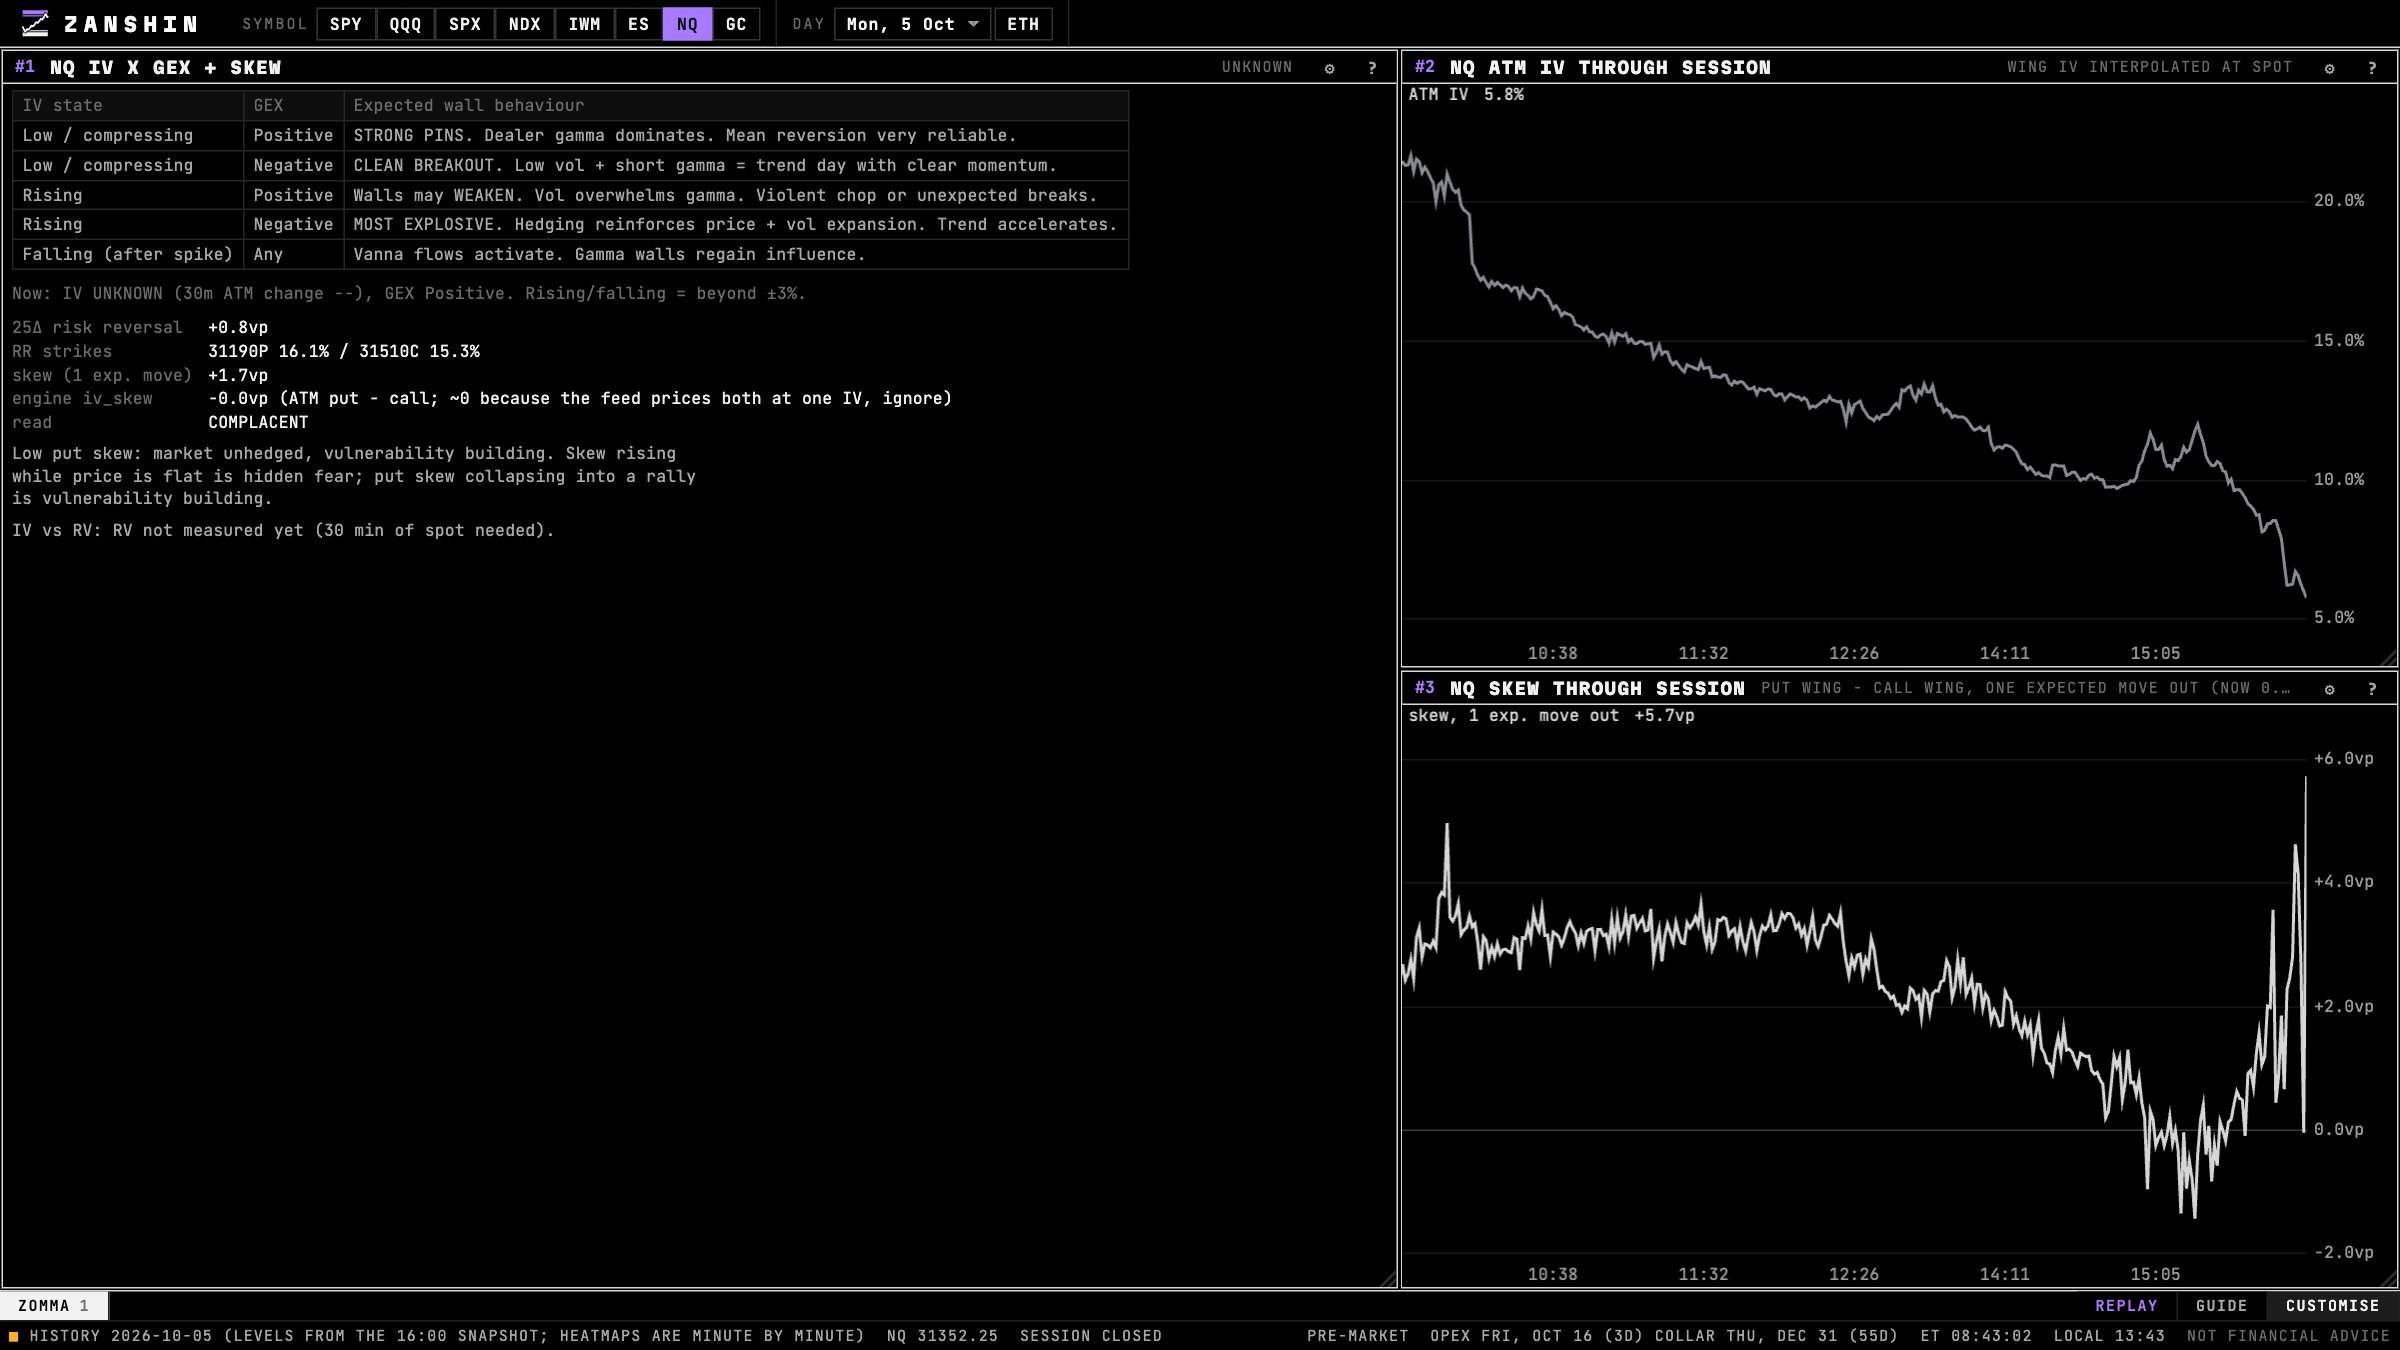Select SPY symbol

[346, 24]
